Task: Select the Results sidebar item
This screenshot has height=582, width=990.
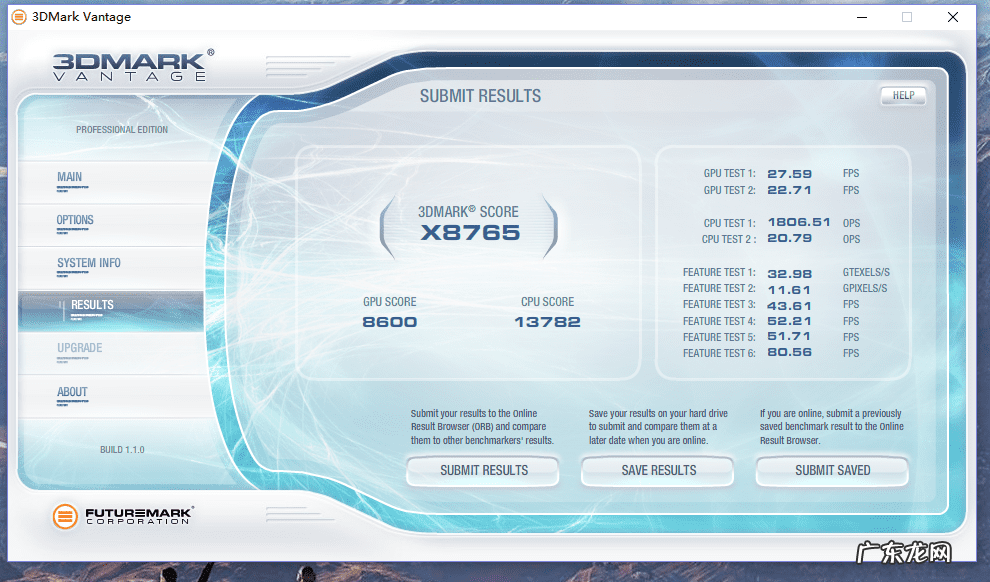Action: pyautogui.click(x=92, y=305)
